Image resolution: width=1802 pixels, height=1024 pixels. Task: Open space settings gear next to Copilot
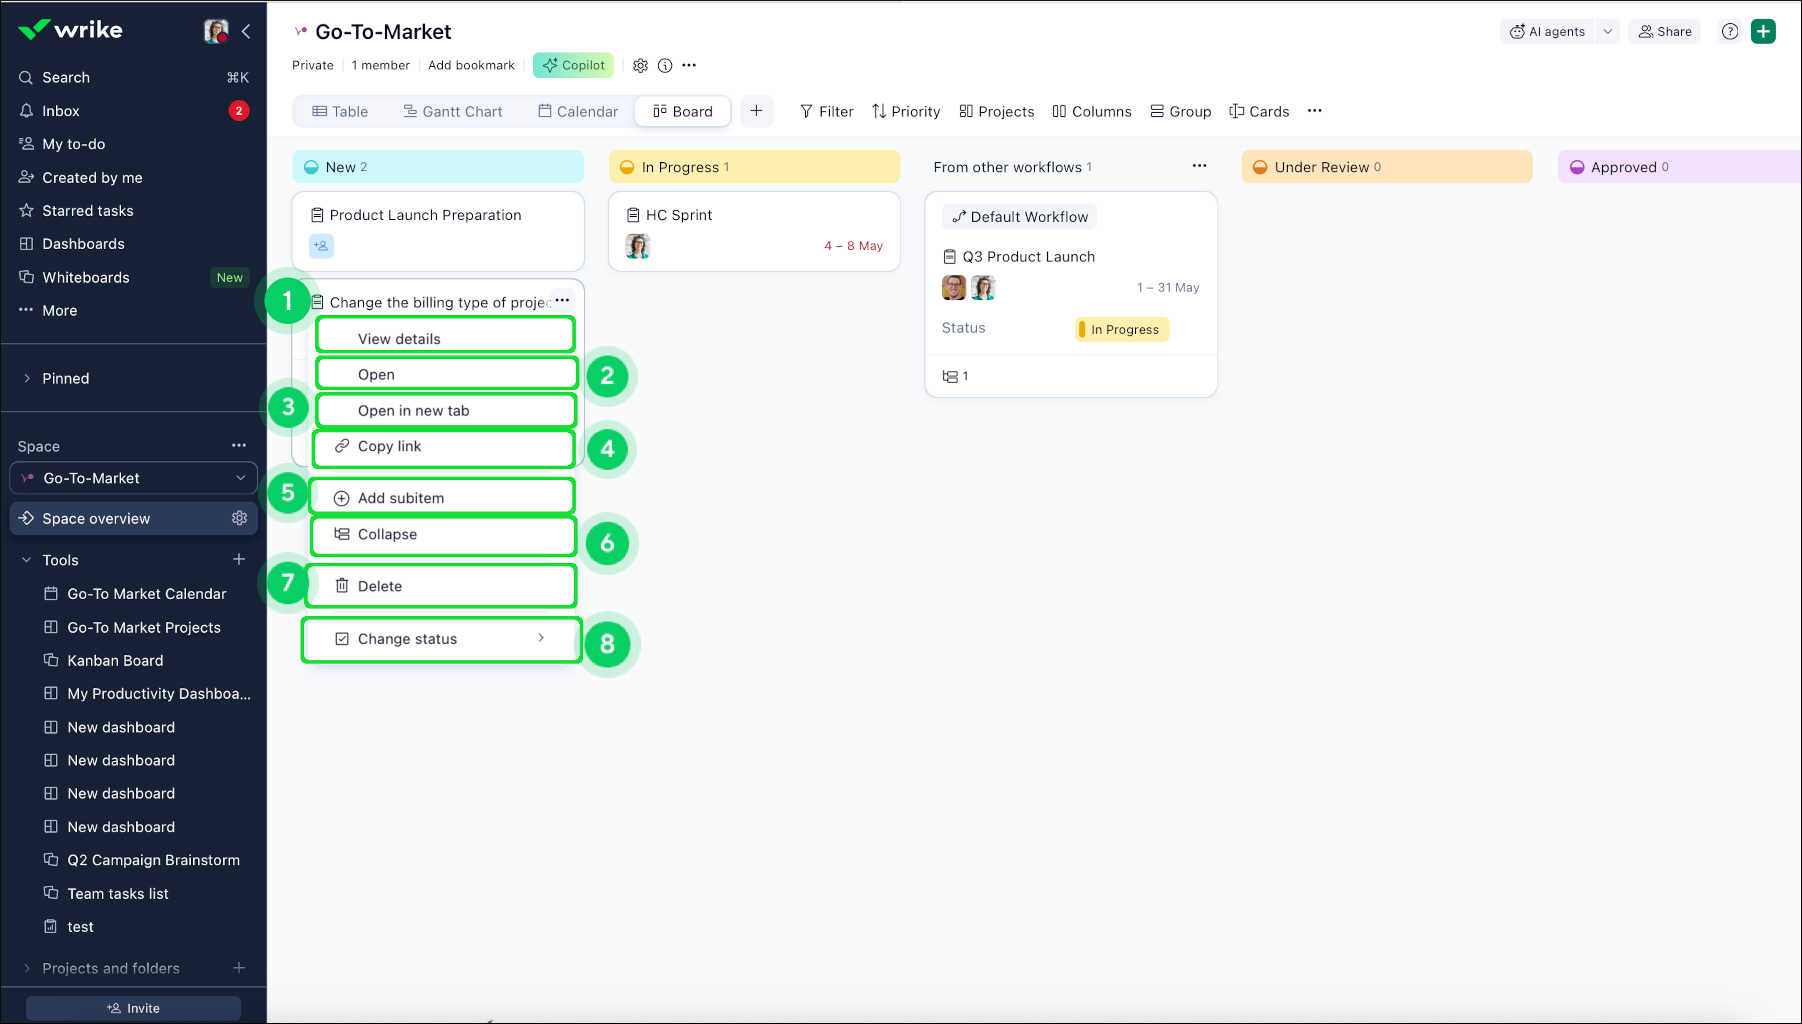point(641,66)
